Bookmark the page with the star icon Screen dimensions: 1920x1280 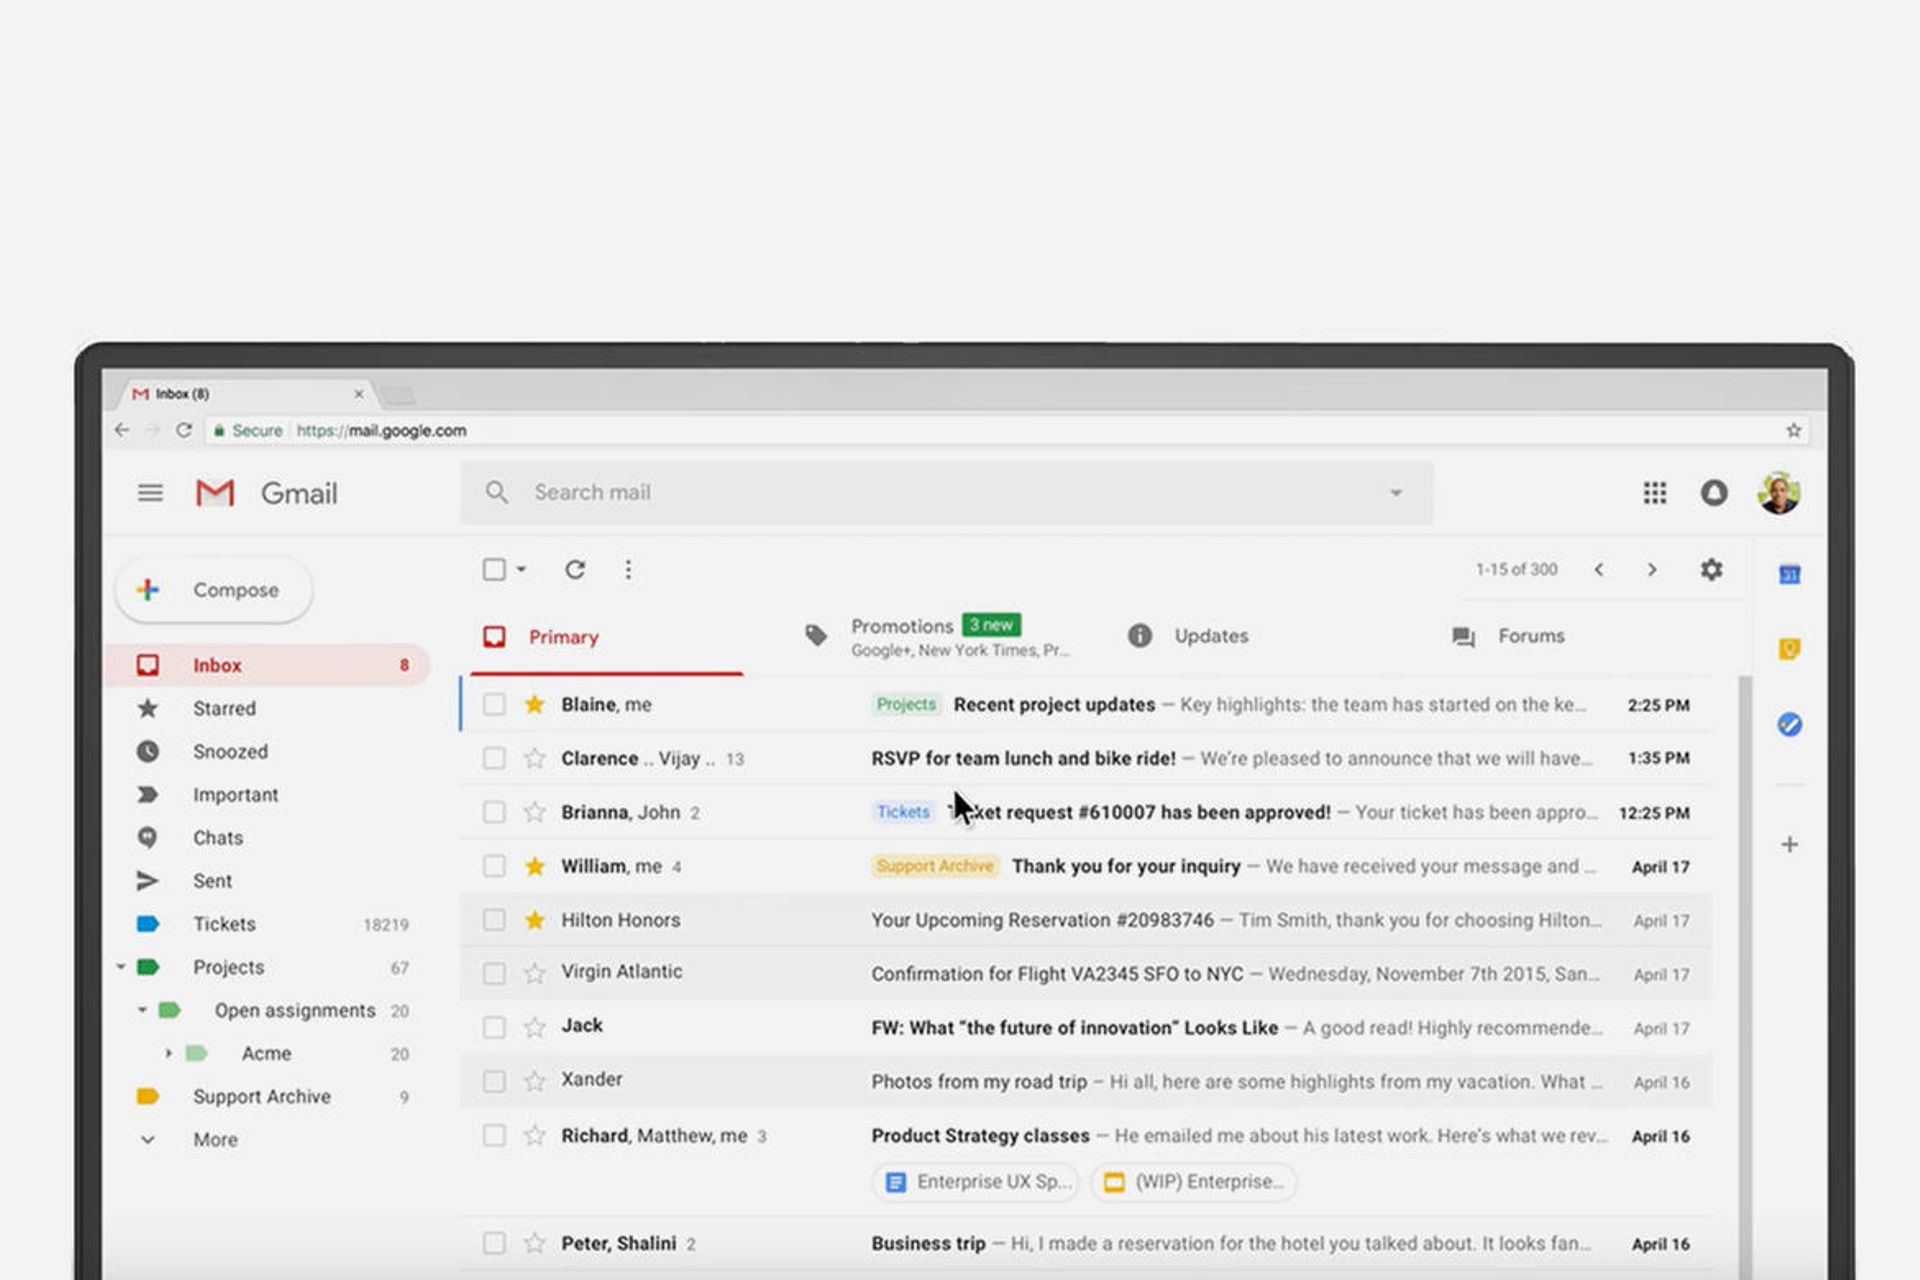(1794, 430)
